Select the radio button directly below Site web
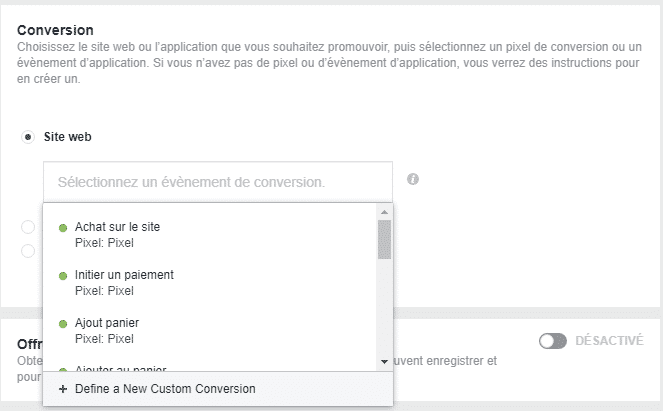663x411 pixels. pyautogui.click(x=28, y=227)
